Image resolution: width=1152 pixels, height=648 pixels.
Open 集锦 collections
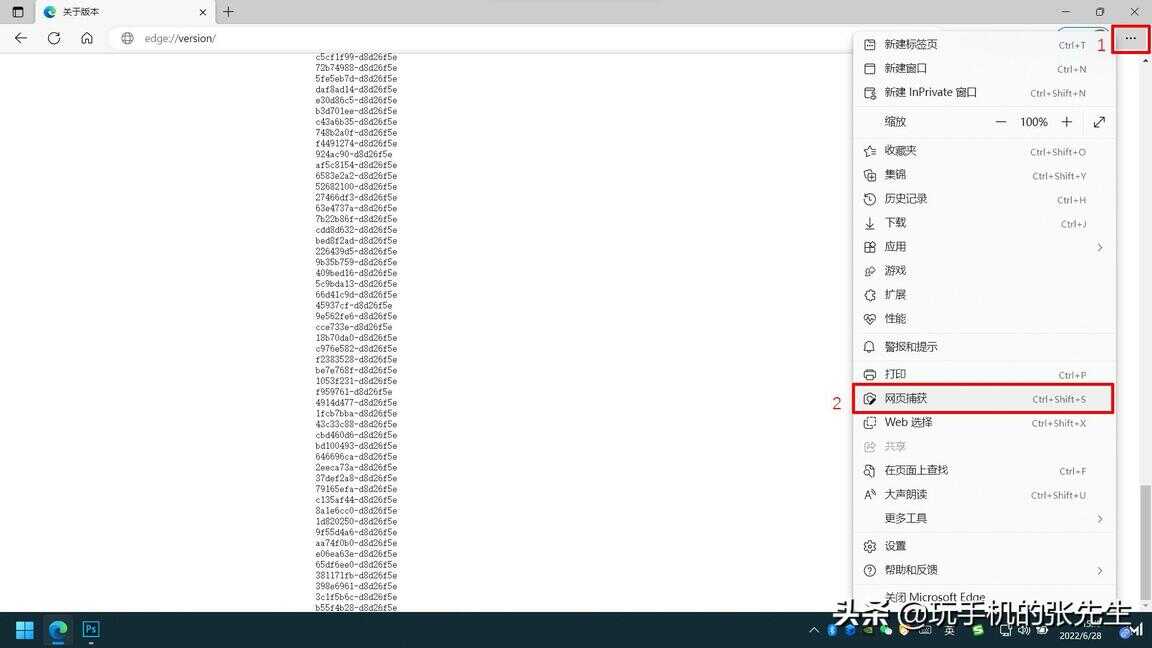click(x=983, y=175)
